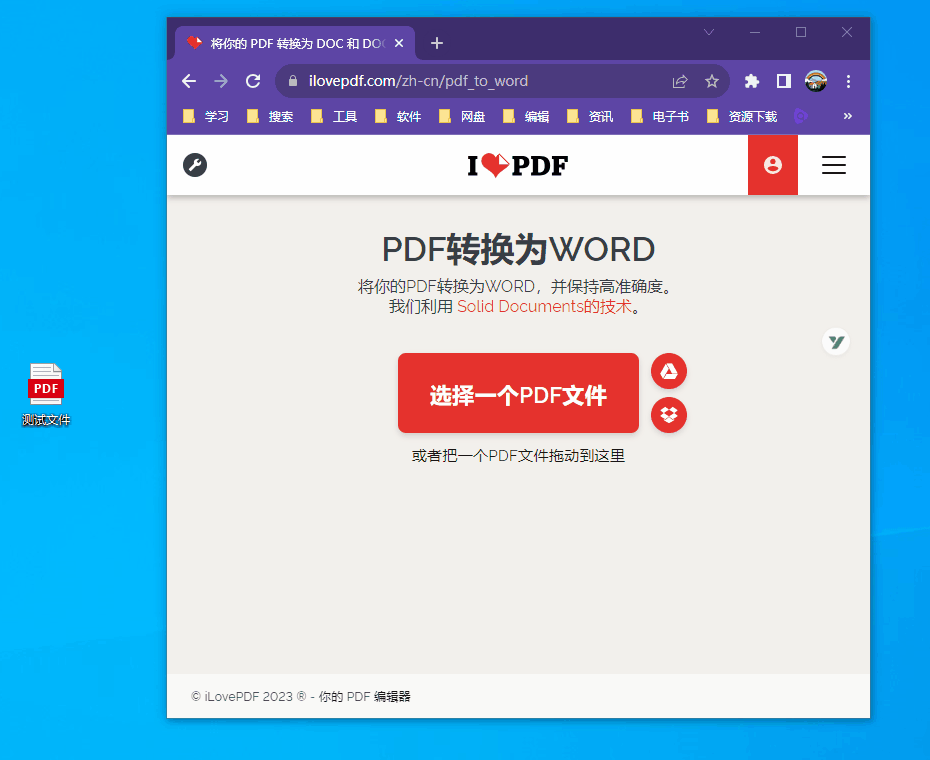Open the iLovePDF logo homepage
The image size is (930, 760).
(518, 165)
